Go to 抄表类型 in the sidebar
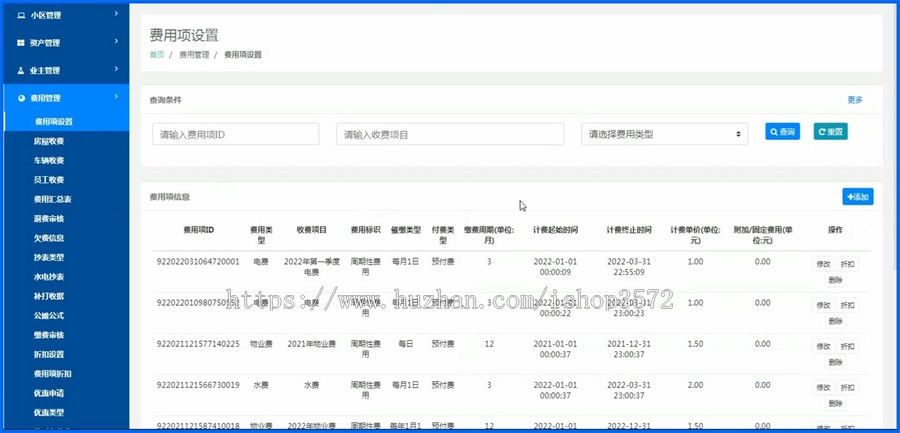 click(49, 257)
